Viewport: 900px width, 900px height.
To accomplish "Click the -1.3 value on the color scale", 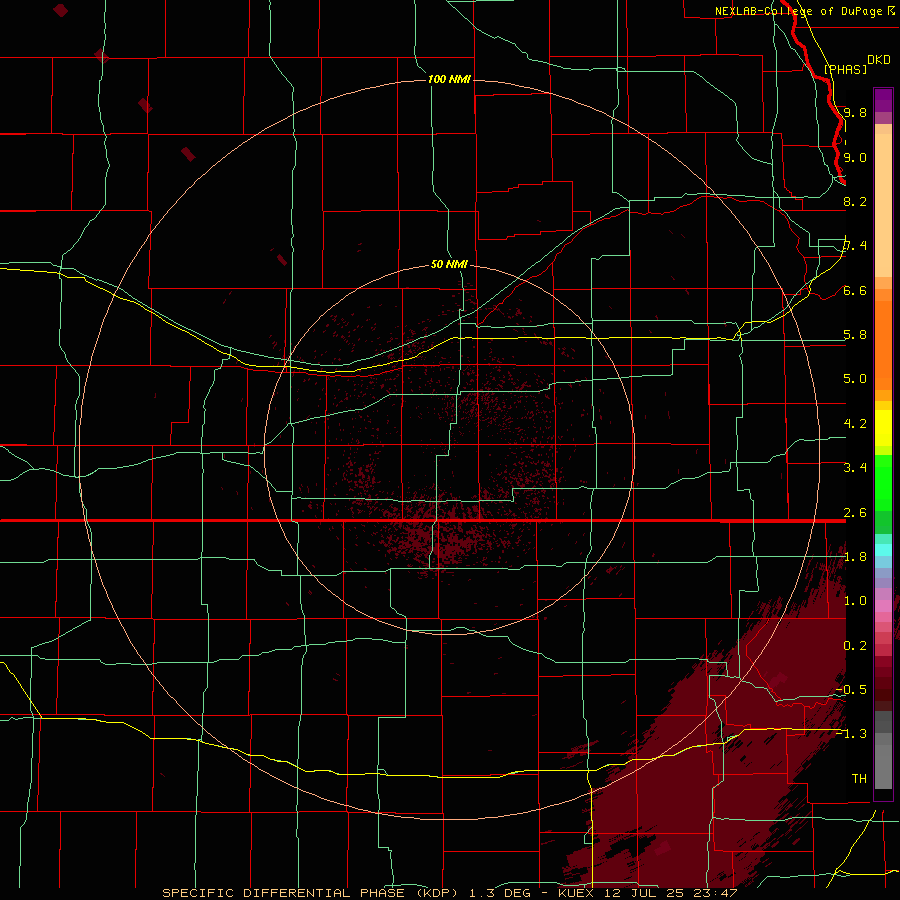I will tap(851, 734).
